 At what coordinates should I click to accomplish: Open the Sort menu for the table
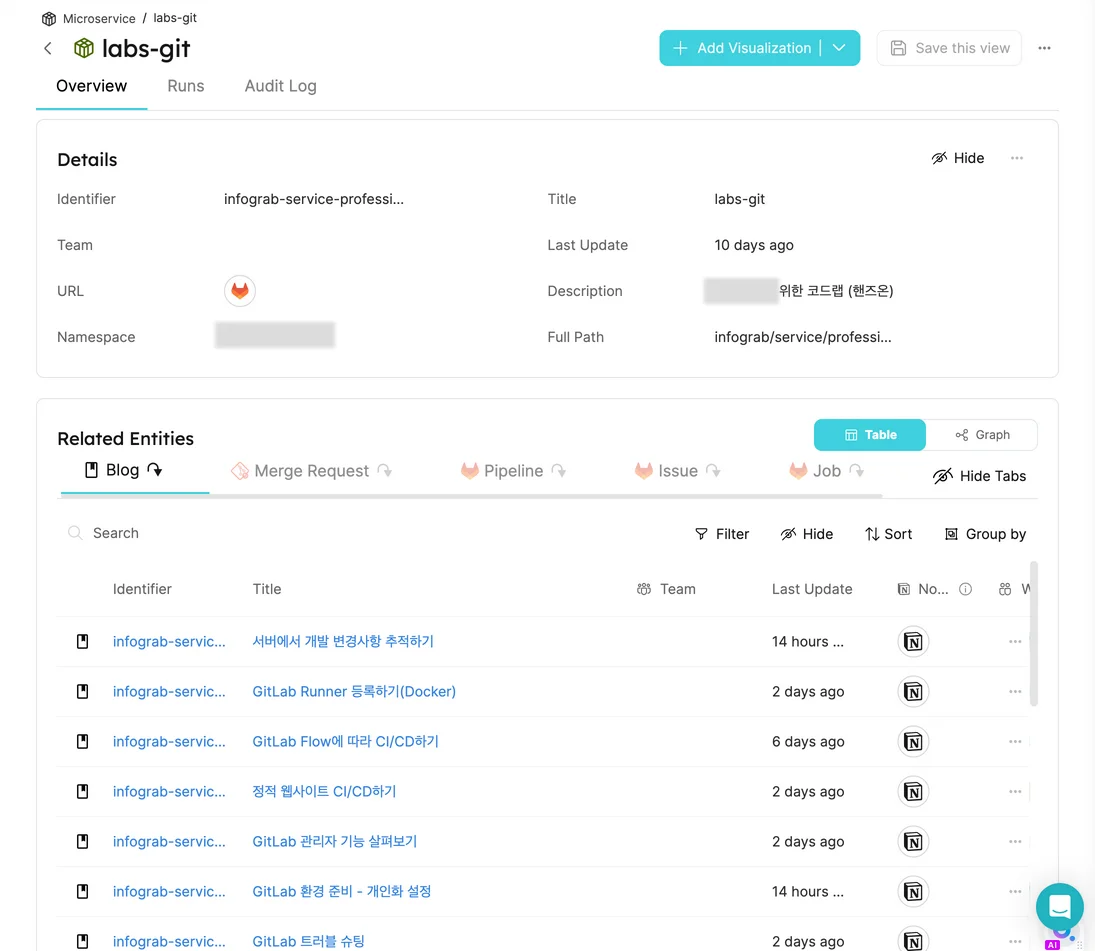point(888,534)
